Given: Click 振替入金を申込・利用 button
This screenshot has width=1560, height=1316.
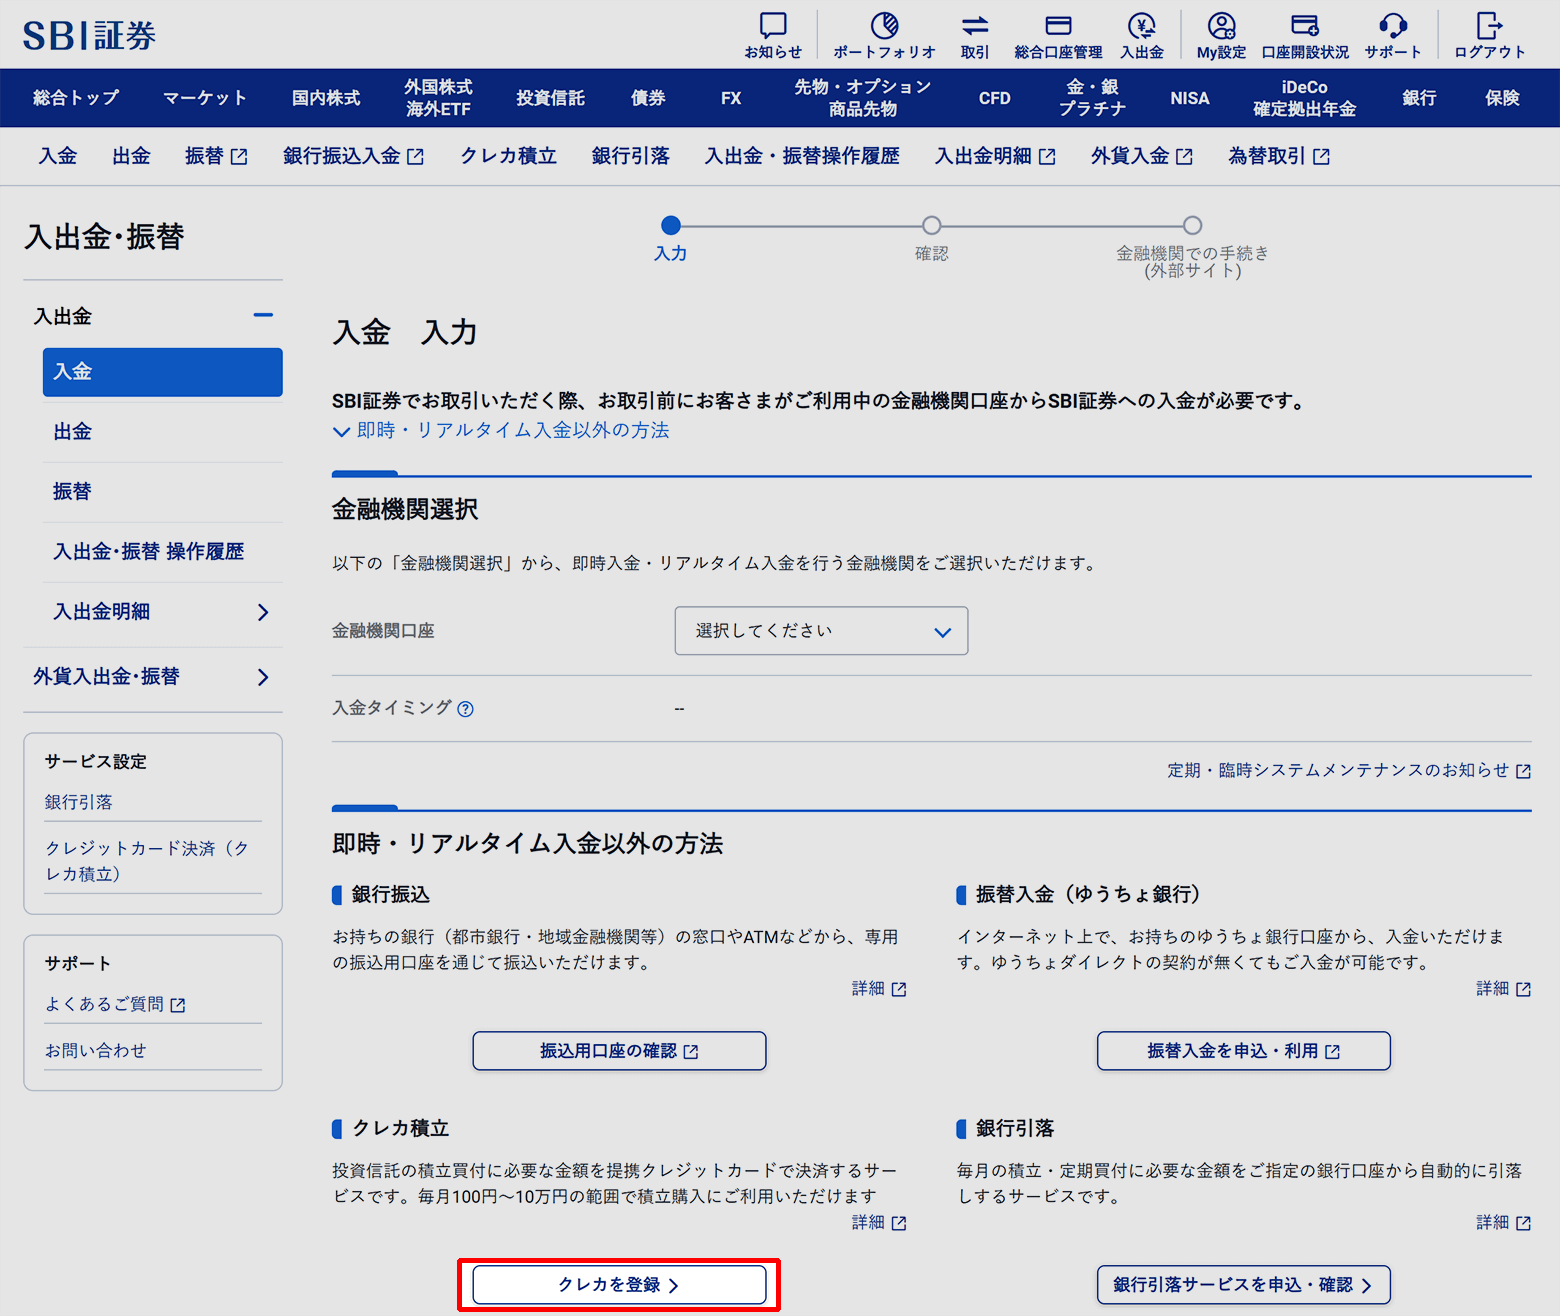Looking at the screenshot, I should coord(1243,1051).
